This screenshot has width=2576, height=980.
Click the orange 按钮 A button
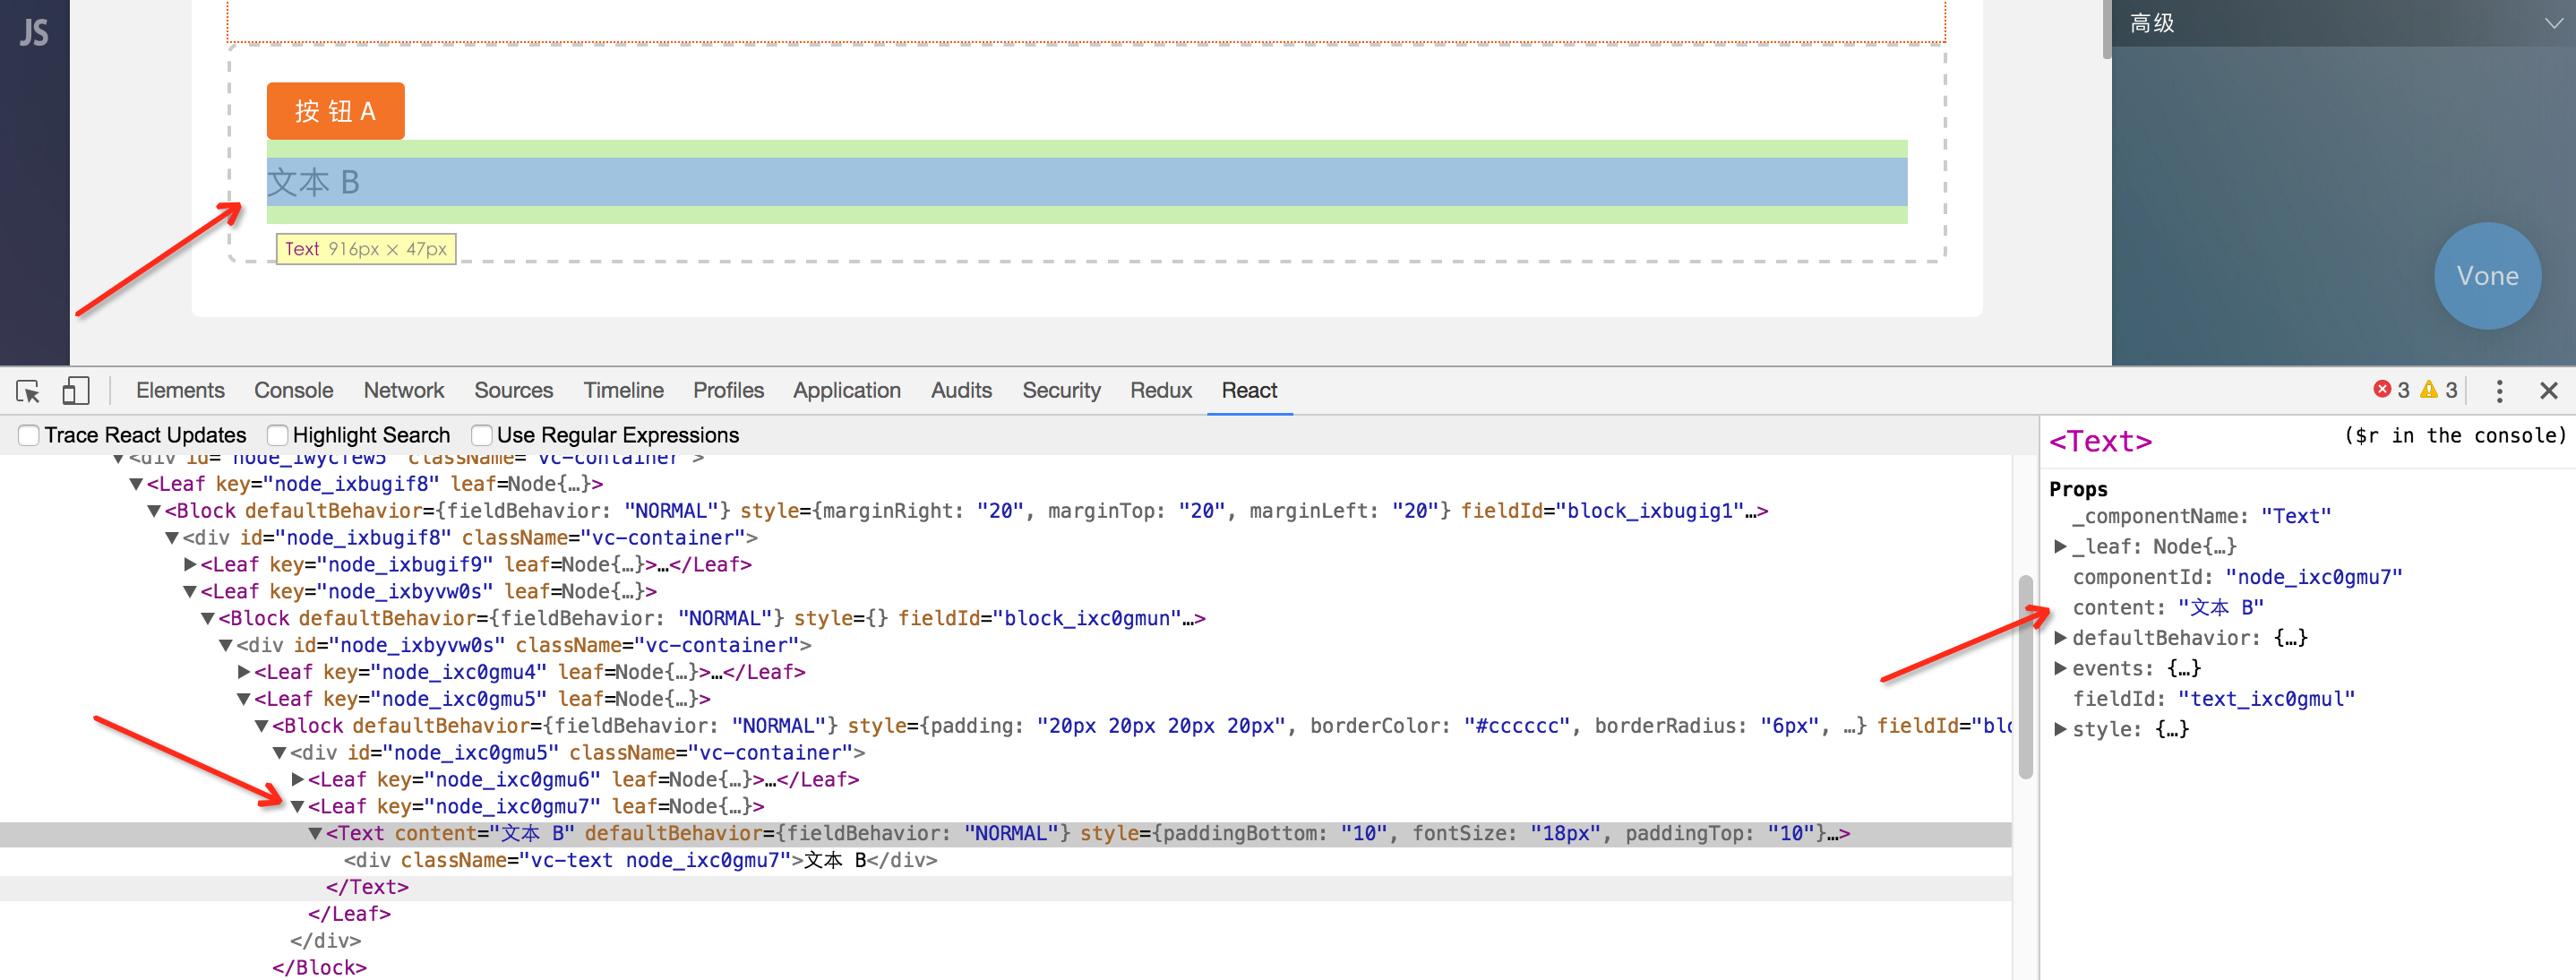coord(335,111)
